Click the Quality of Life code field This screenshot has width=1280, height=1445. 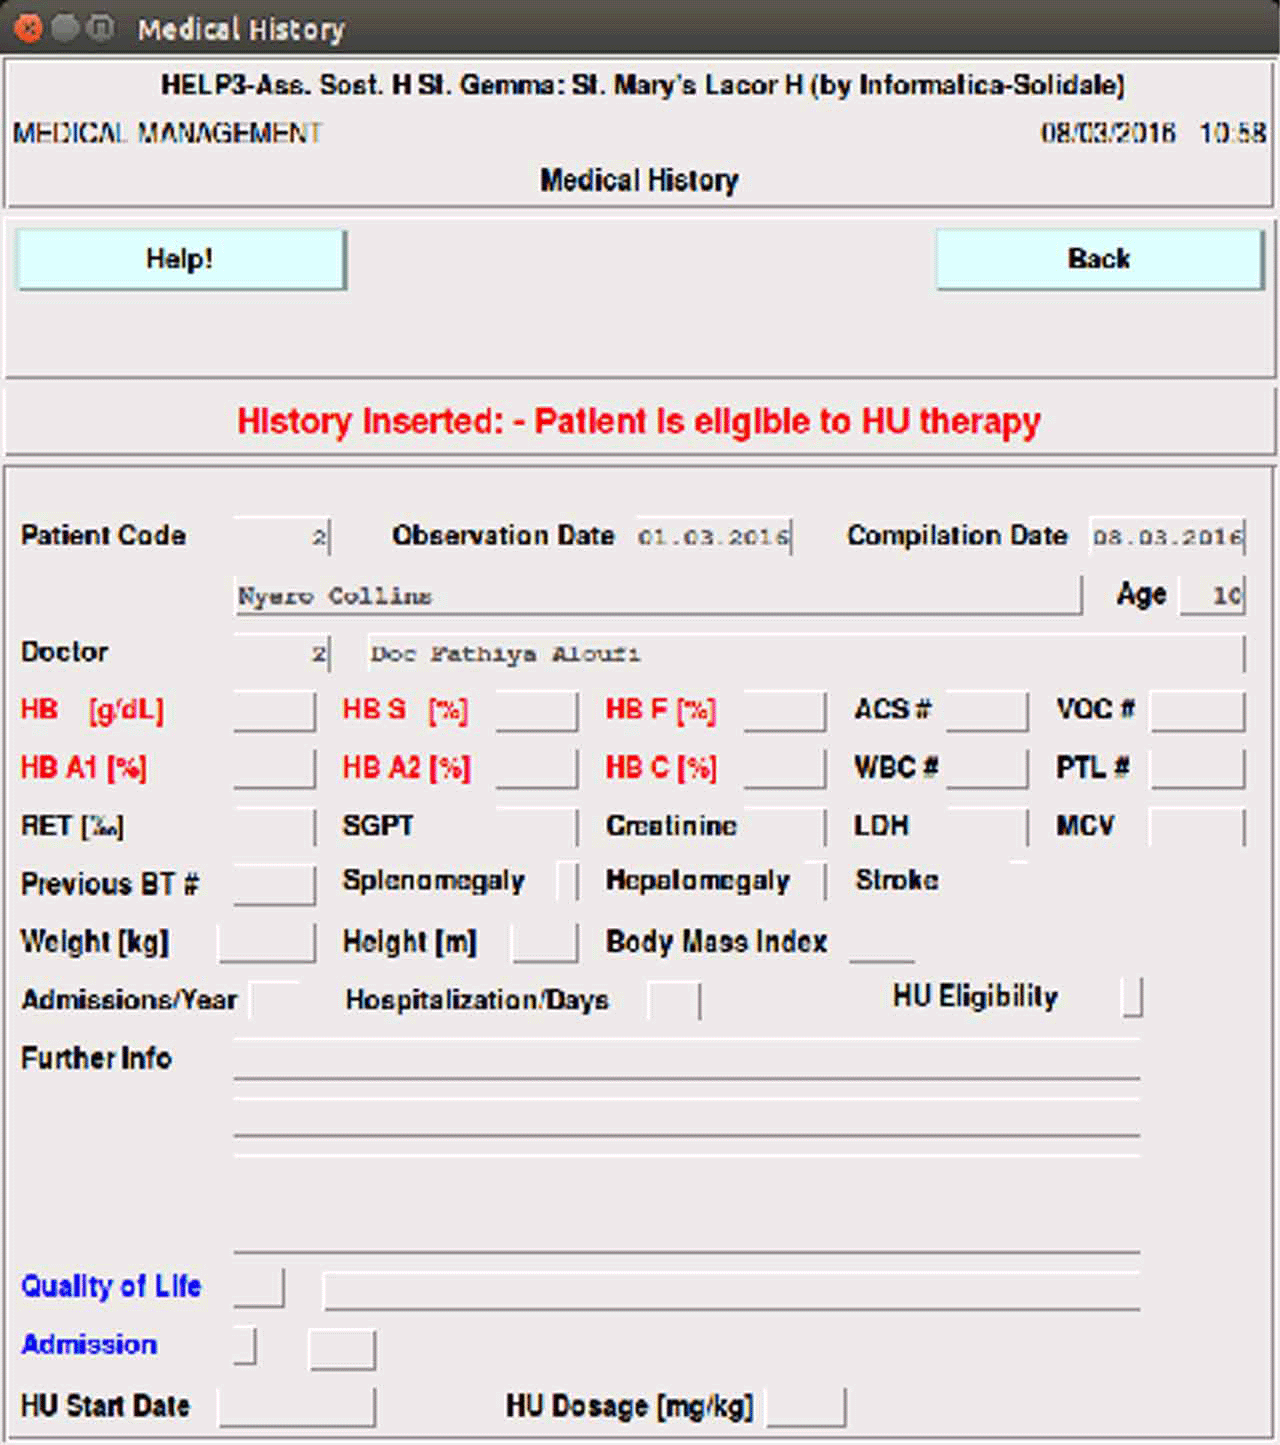click(259, 1288)
